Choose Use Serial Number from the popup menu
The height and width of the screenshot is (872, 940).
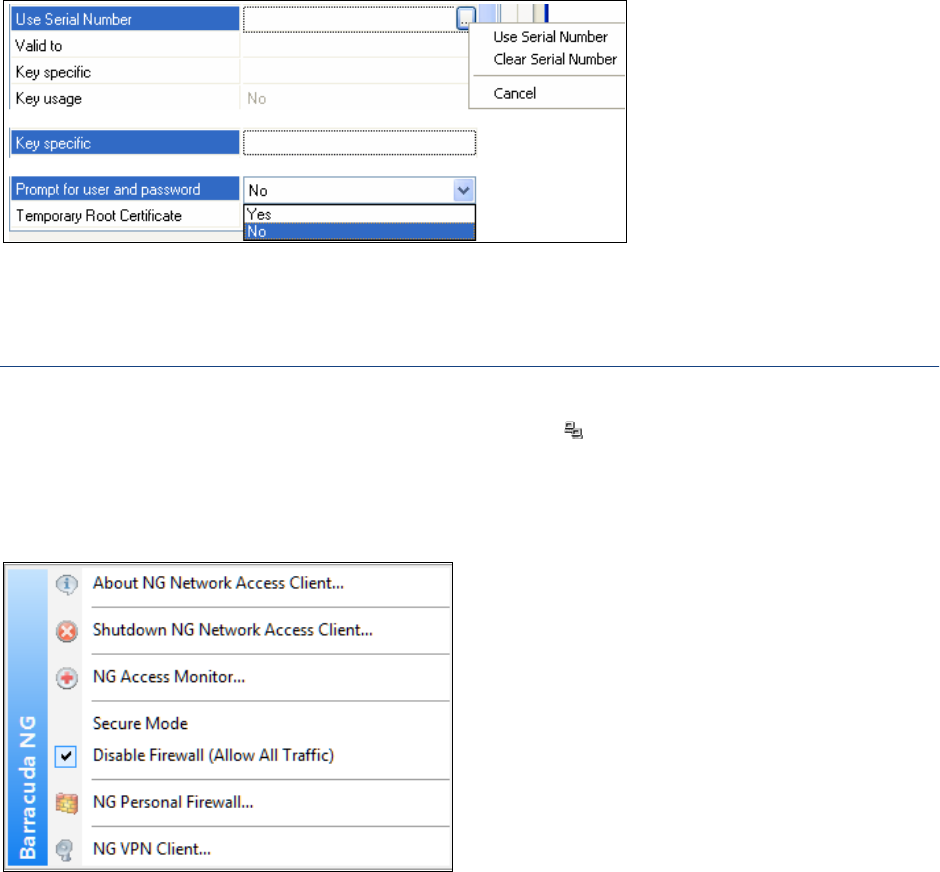[x=550, y=37]
